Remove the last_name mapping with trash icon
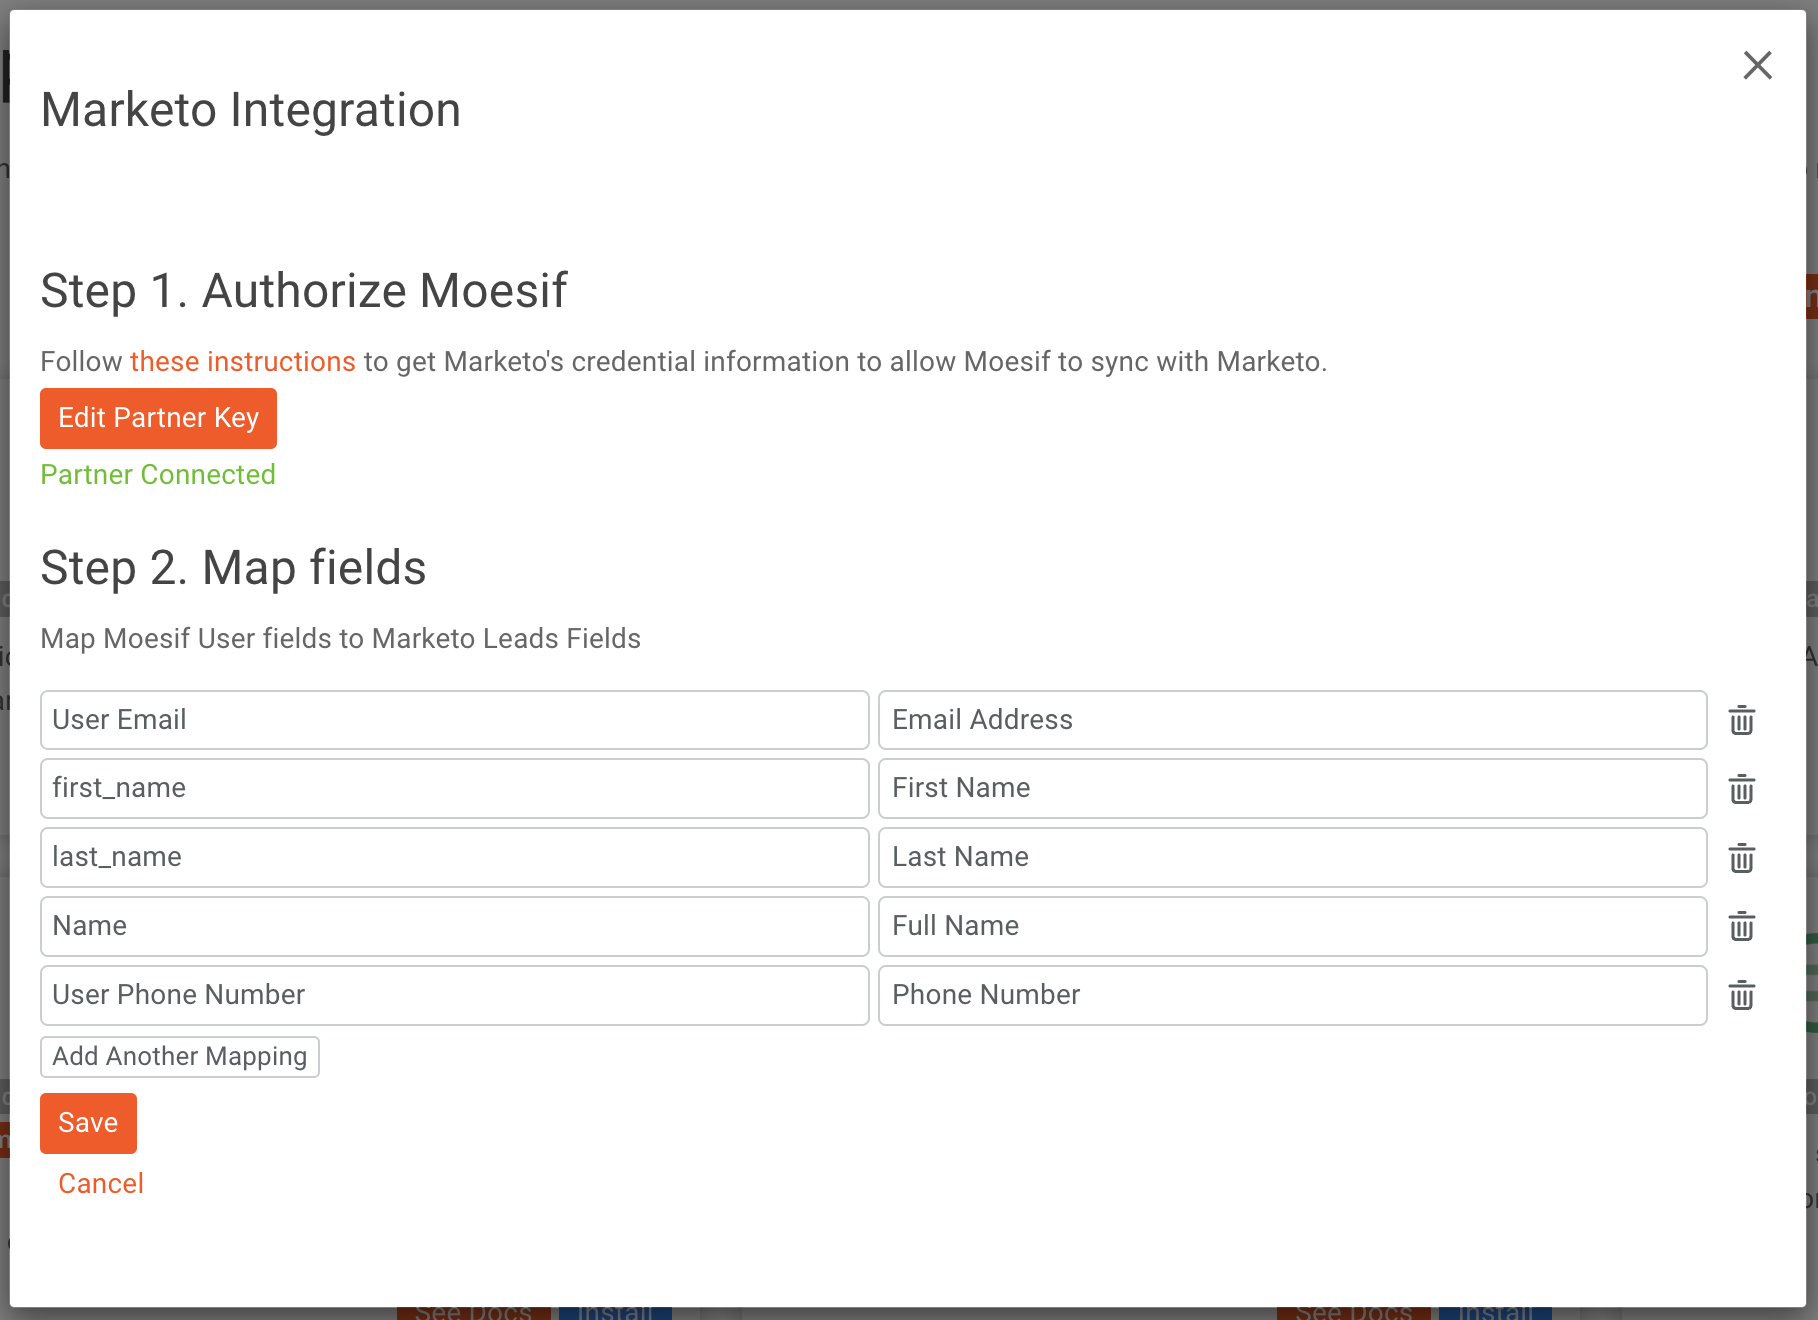 pos(1741,858)
